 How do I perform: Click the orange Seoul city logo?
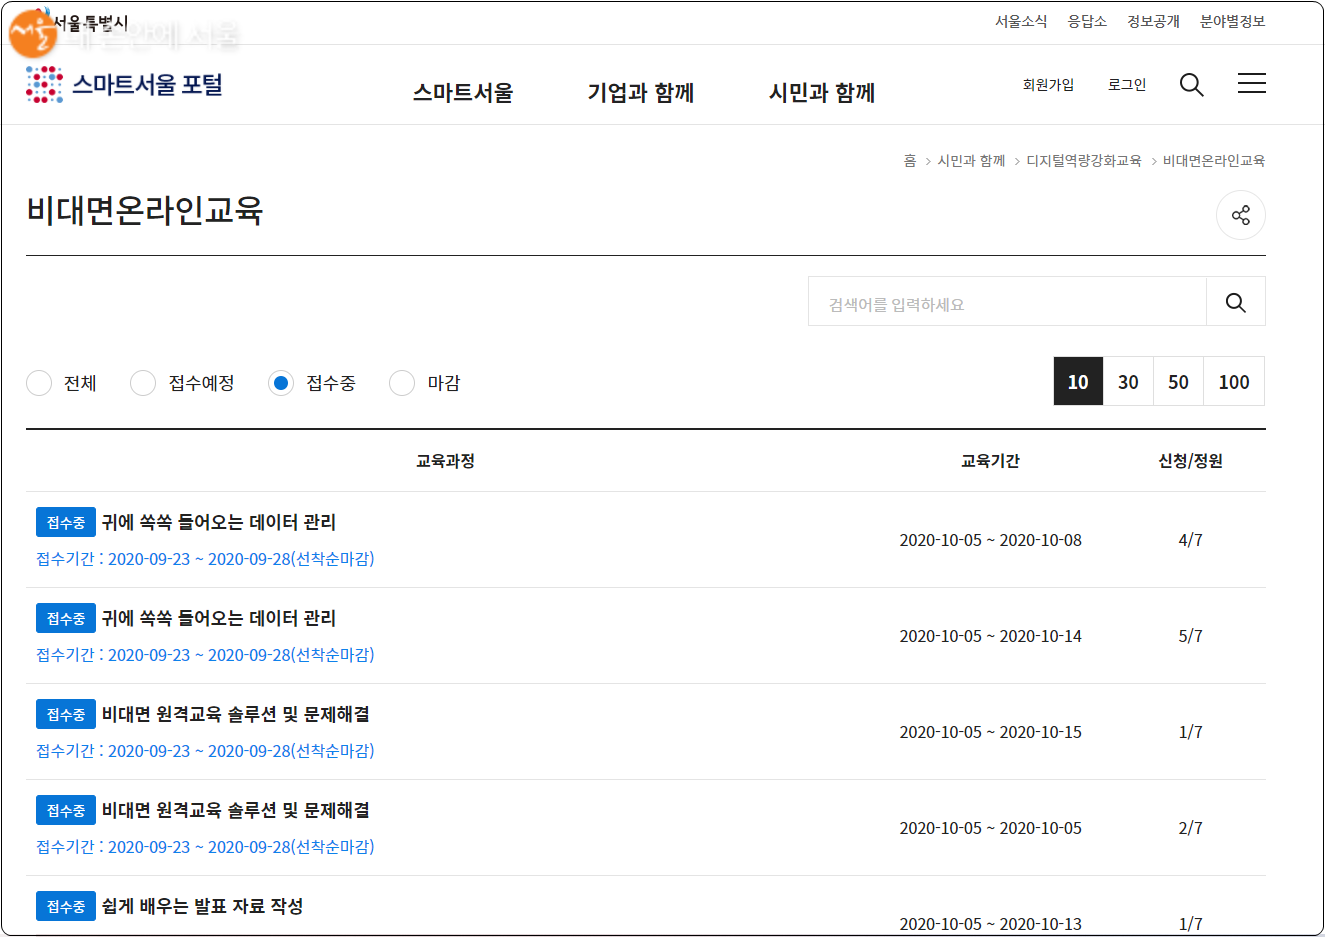click(32, 31)
